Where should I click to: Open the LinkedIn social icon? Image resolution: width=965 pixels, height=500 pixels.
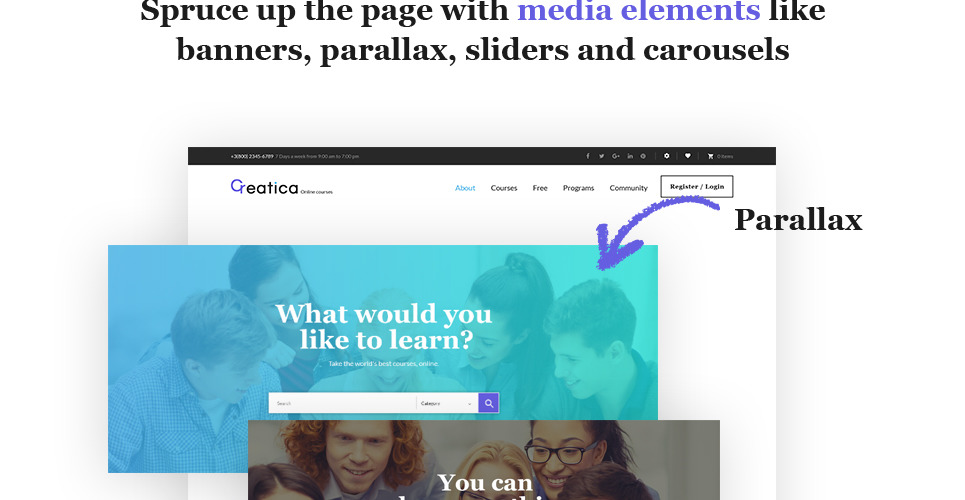coord(630,156)
